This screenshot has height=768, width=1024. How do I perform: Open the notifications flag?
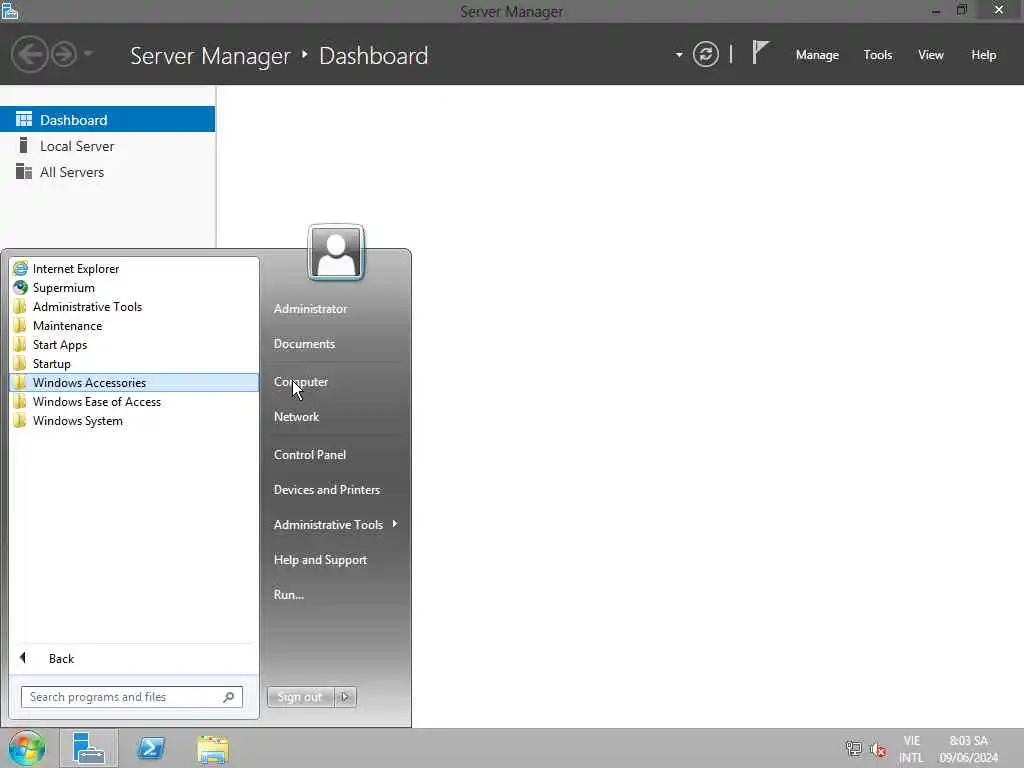click(x=760, y=52)
